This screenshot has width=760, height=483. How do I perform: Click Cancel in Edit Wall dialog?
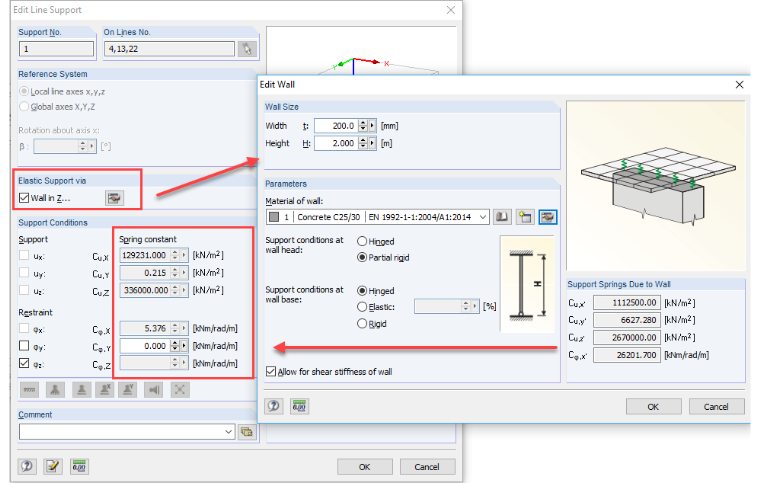[716, 406]
